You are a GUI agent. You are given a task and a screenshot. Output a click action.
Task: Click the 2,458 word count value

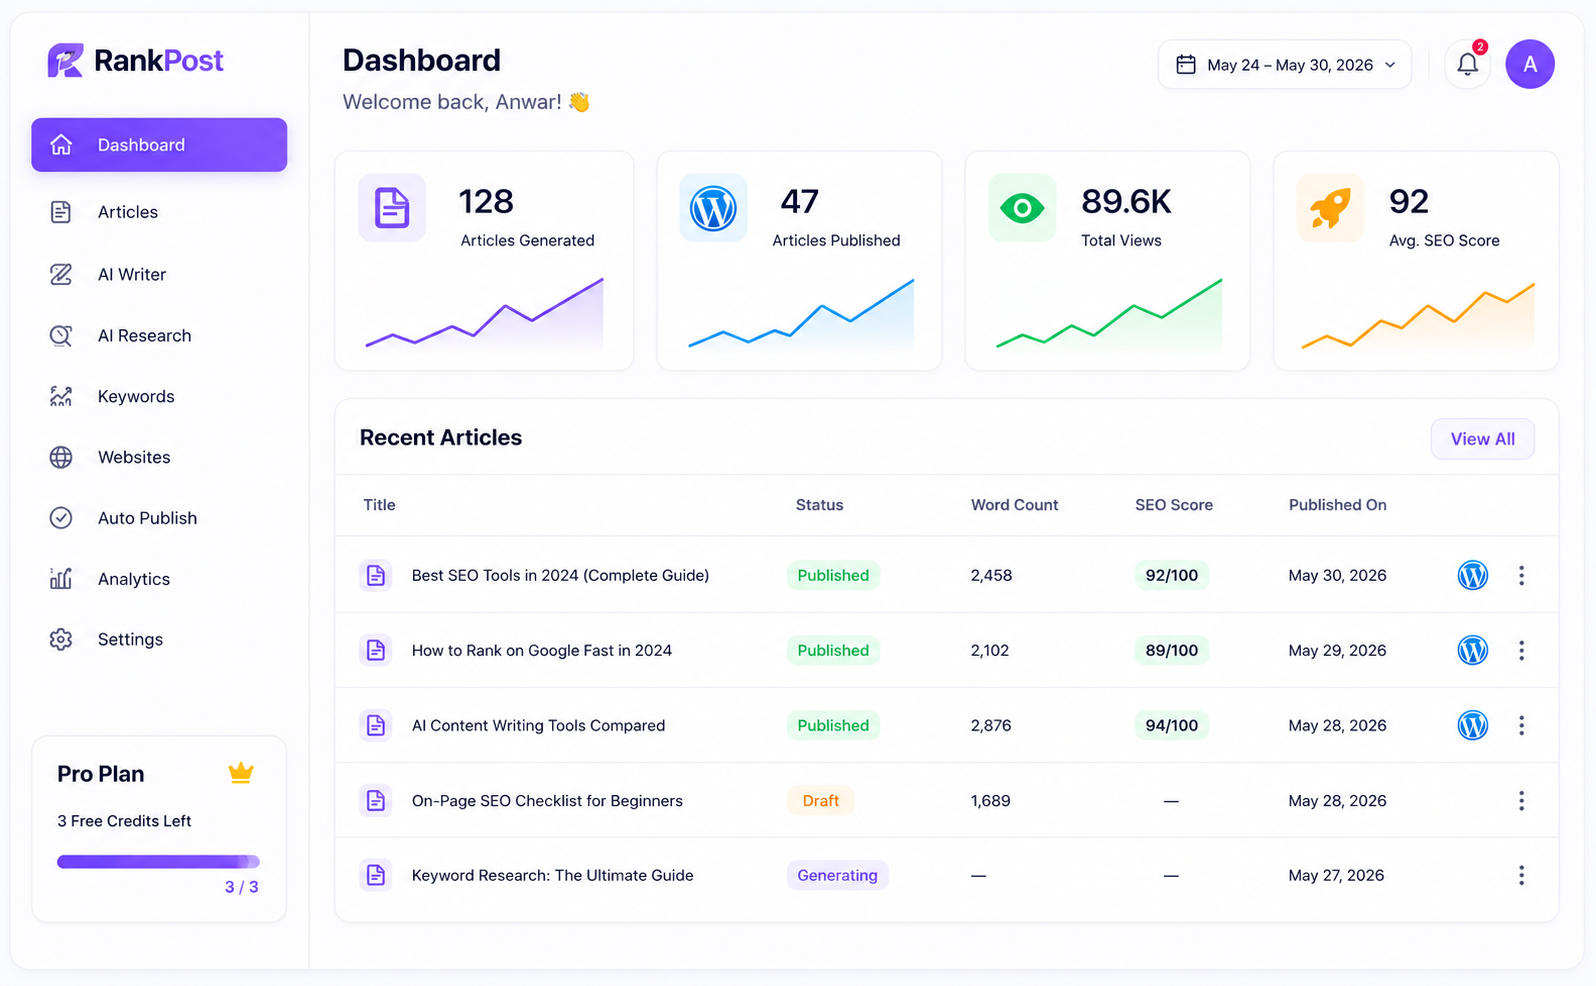tap(991, 575)
